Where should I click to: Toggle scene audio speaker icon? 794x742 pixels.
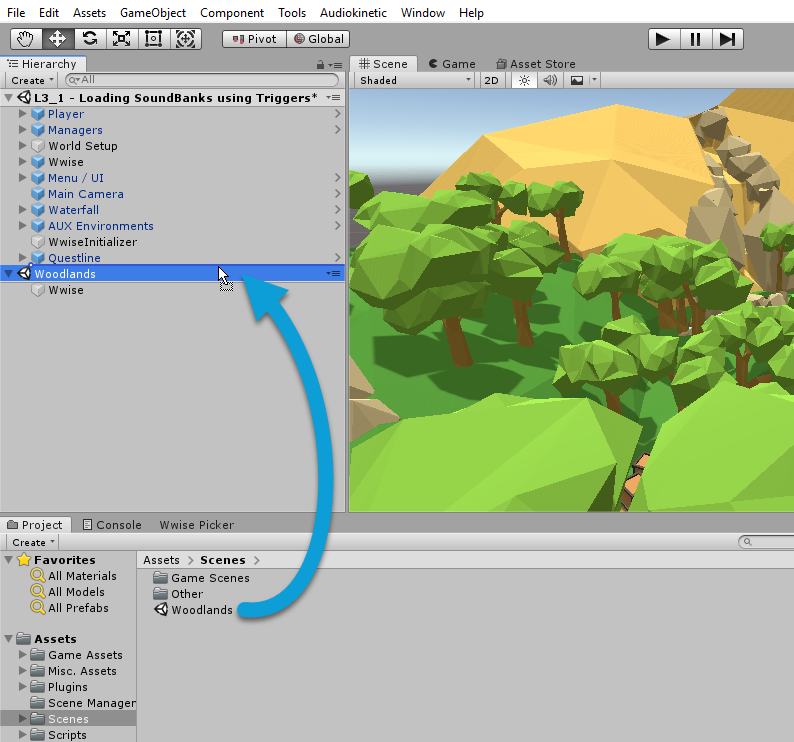click(x=549, y=80)
